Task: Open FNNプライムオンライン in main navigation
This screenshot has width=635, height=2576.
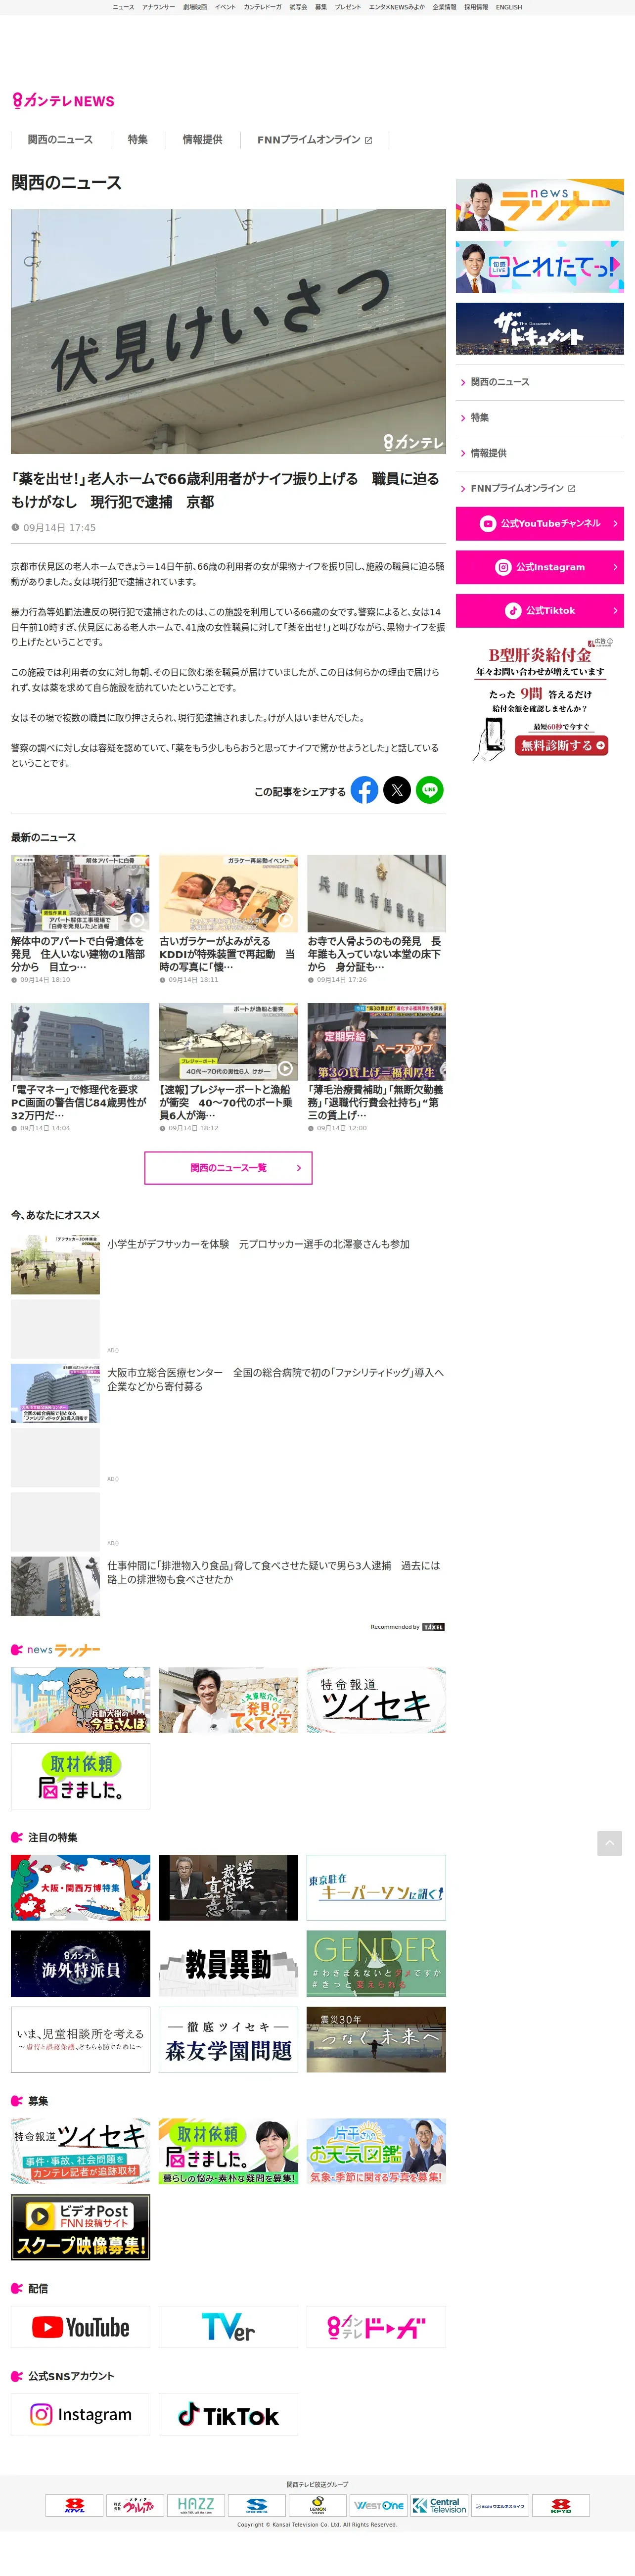Action: coord(314,140)
